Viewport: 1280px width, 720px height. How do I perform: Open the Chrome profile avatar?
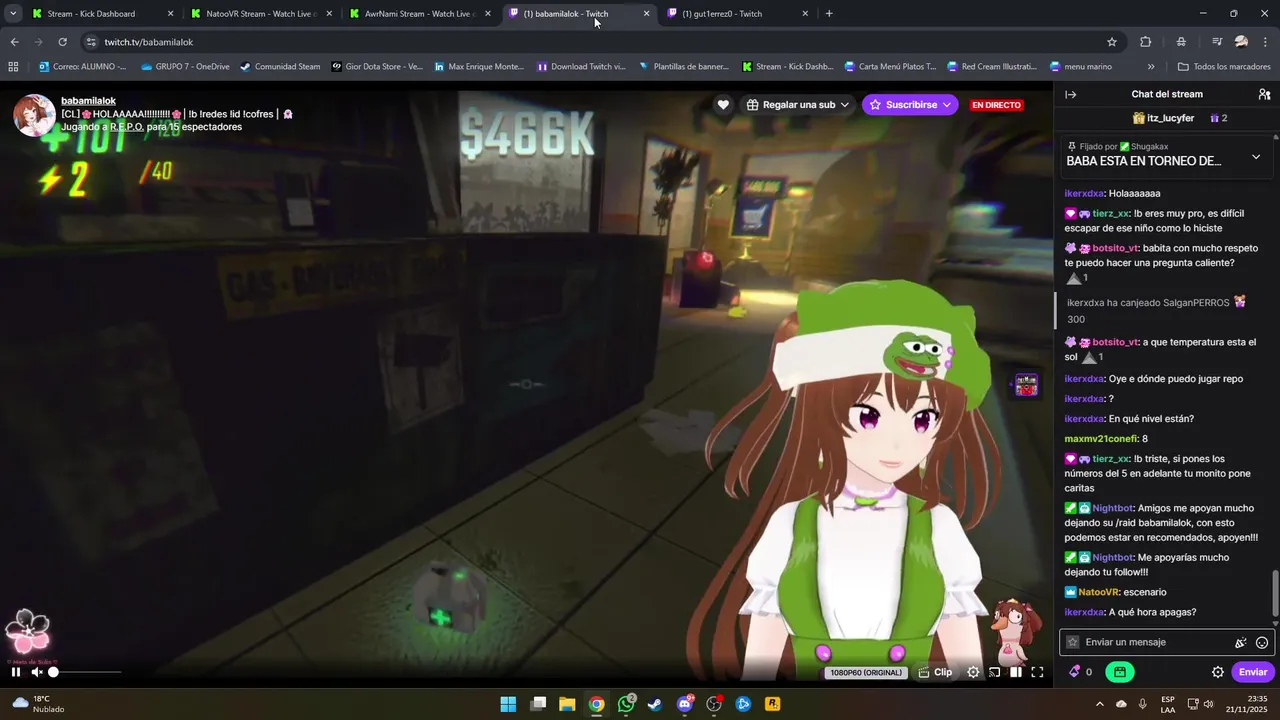(x=1241, y=42)
